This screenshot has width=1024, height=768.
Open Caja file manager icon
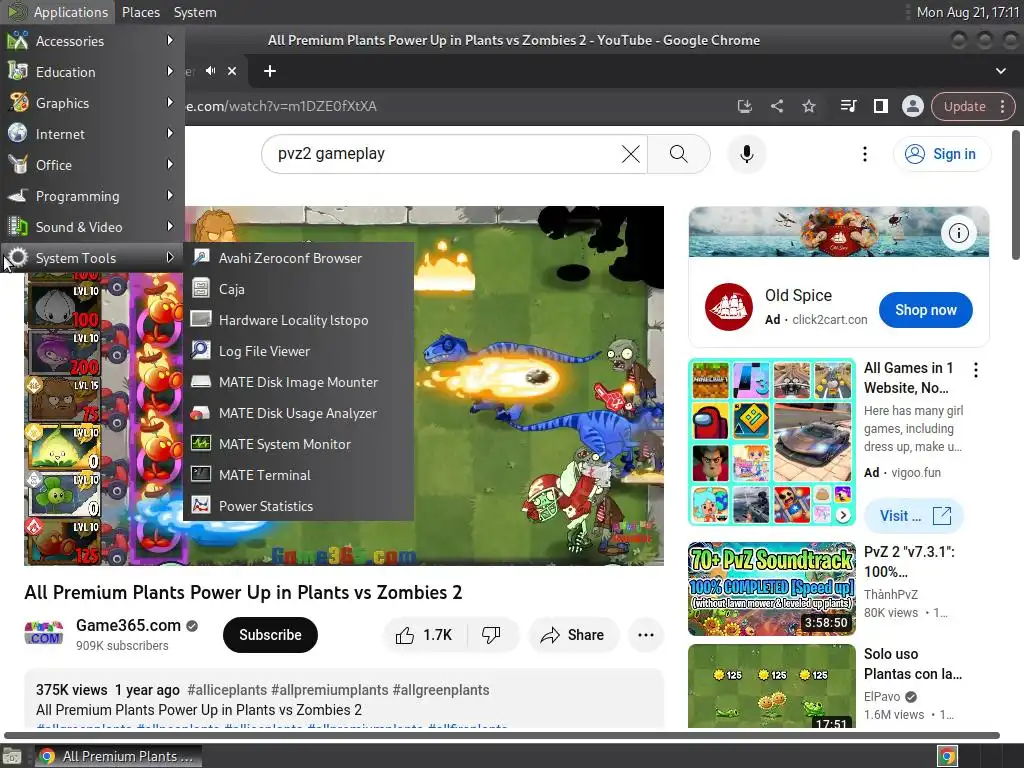click(x=200, y=289)
